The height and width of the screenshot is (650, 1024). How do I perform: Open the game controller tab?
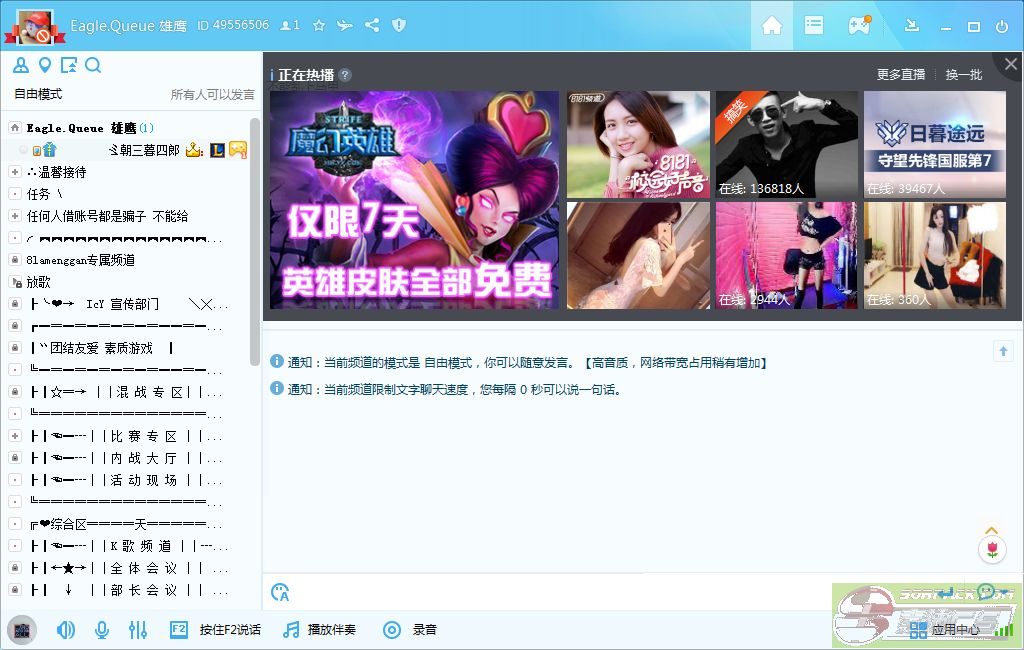[859, 25]
